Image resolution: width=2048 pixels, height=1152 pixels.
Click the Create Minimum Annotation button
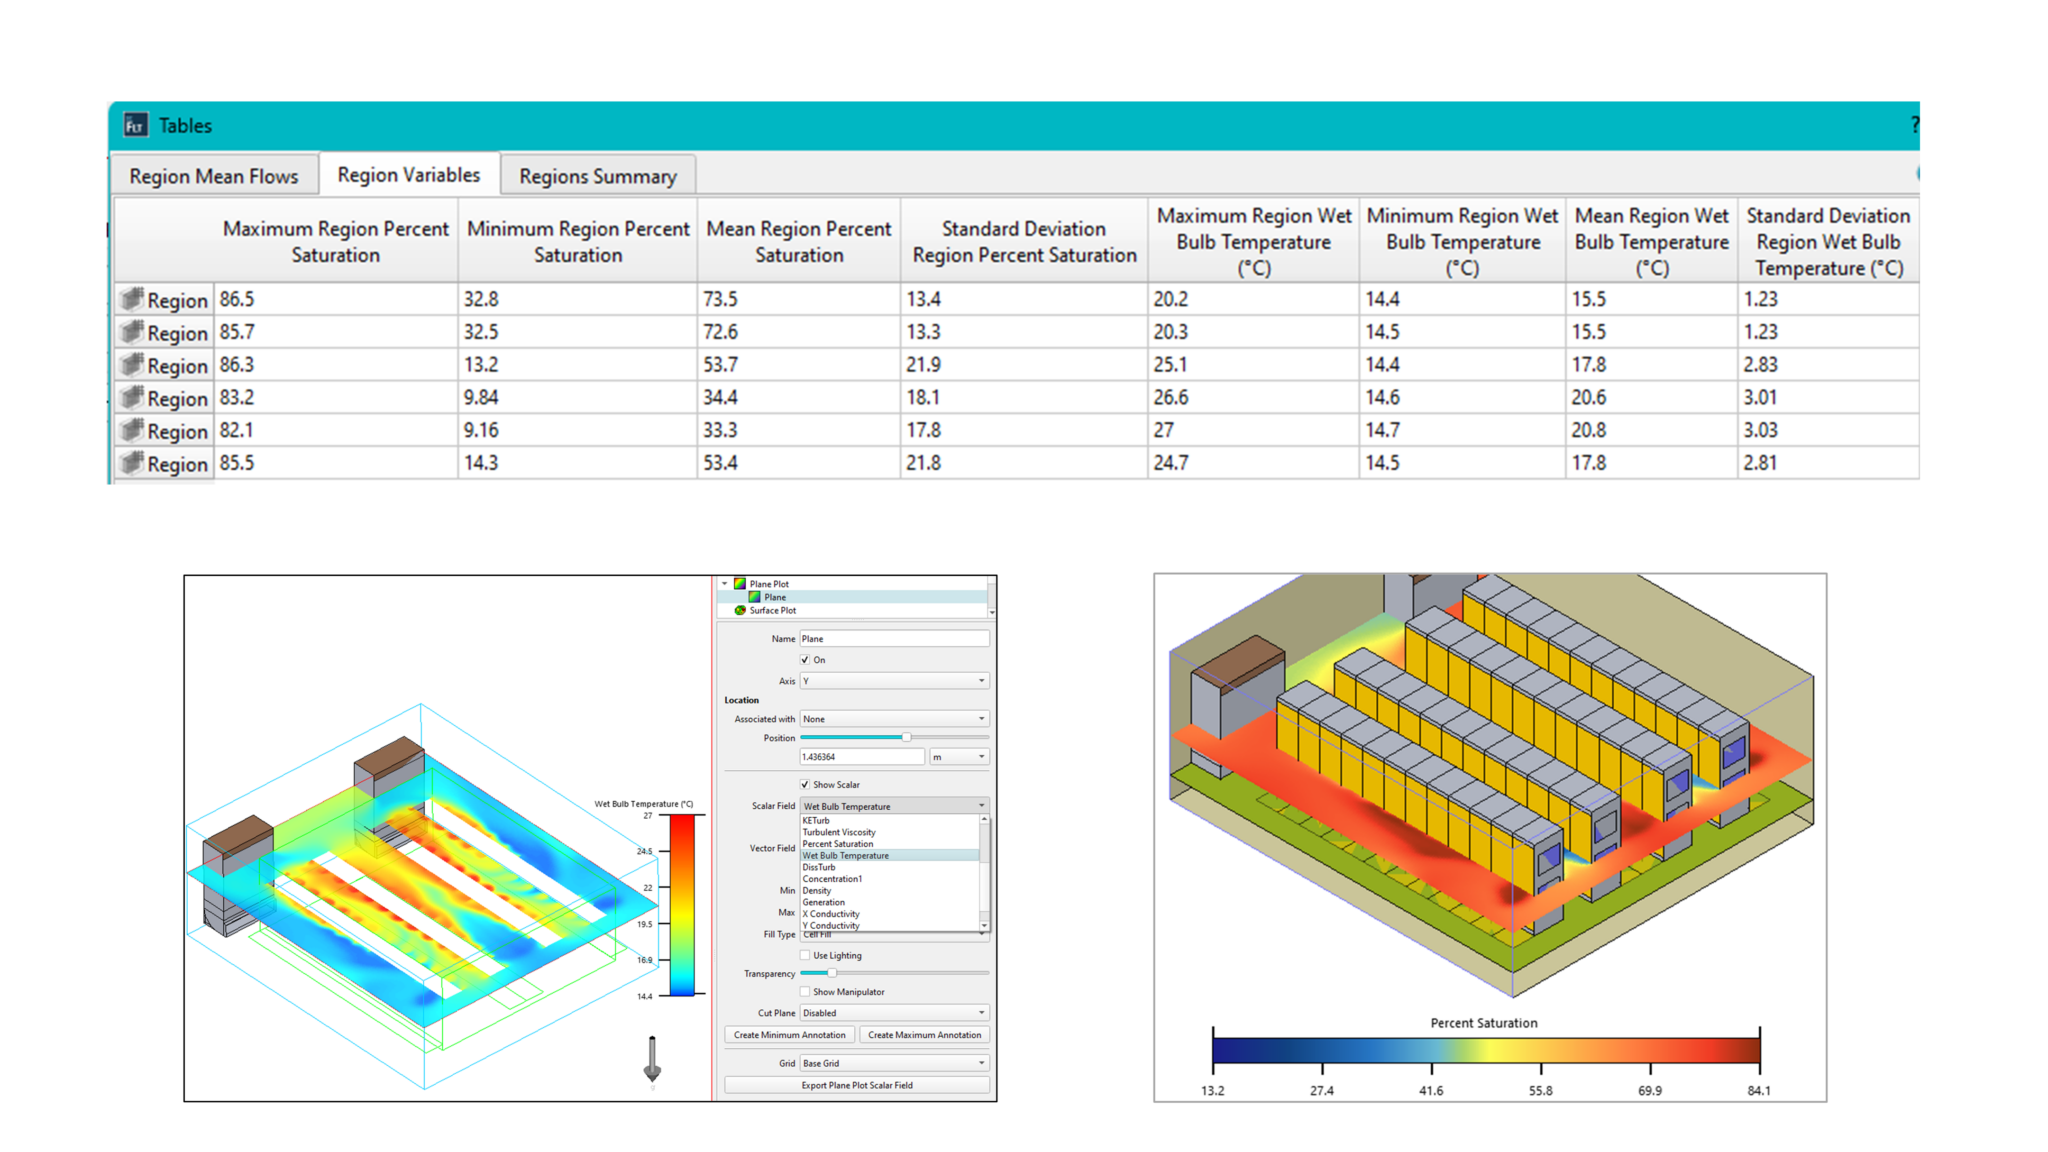788,1034
